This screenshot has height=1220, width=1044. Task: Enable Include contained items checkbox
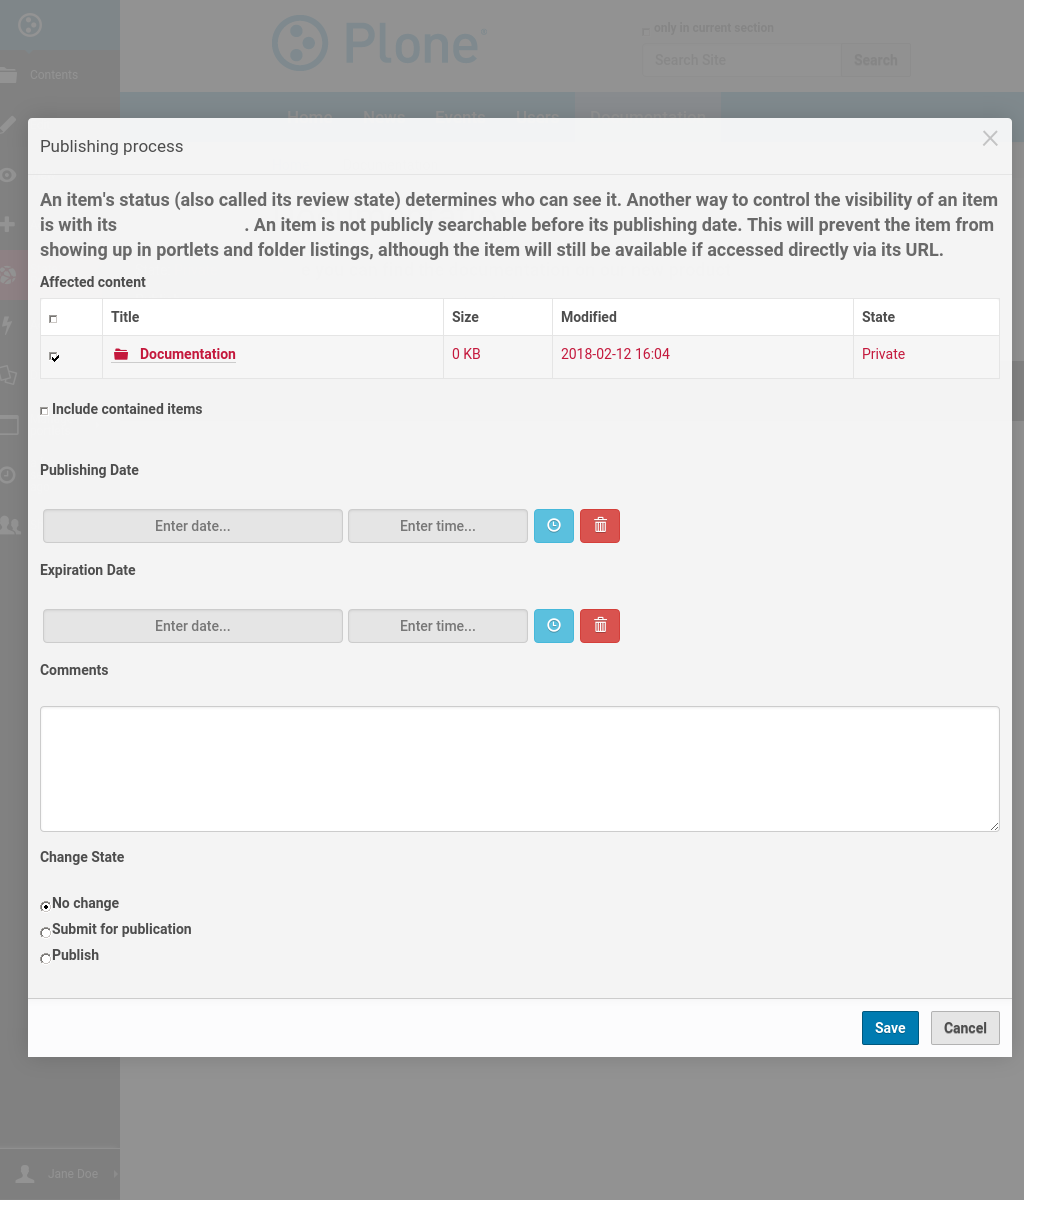[x=44, y=411]
